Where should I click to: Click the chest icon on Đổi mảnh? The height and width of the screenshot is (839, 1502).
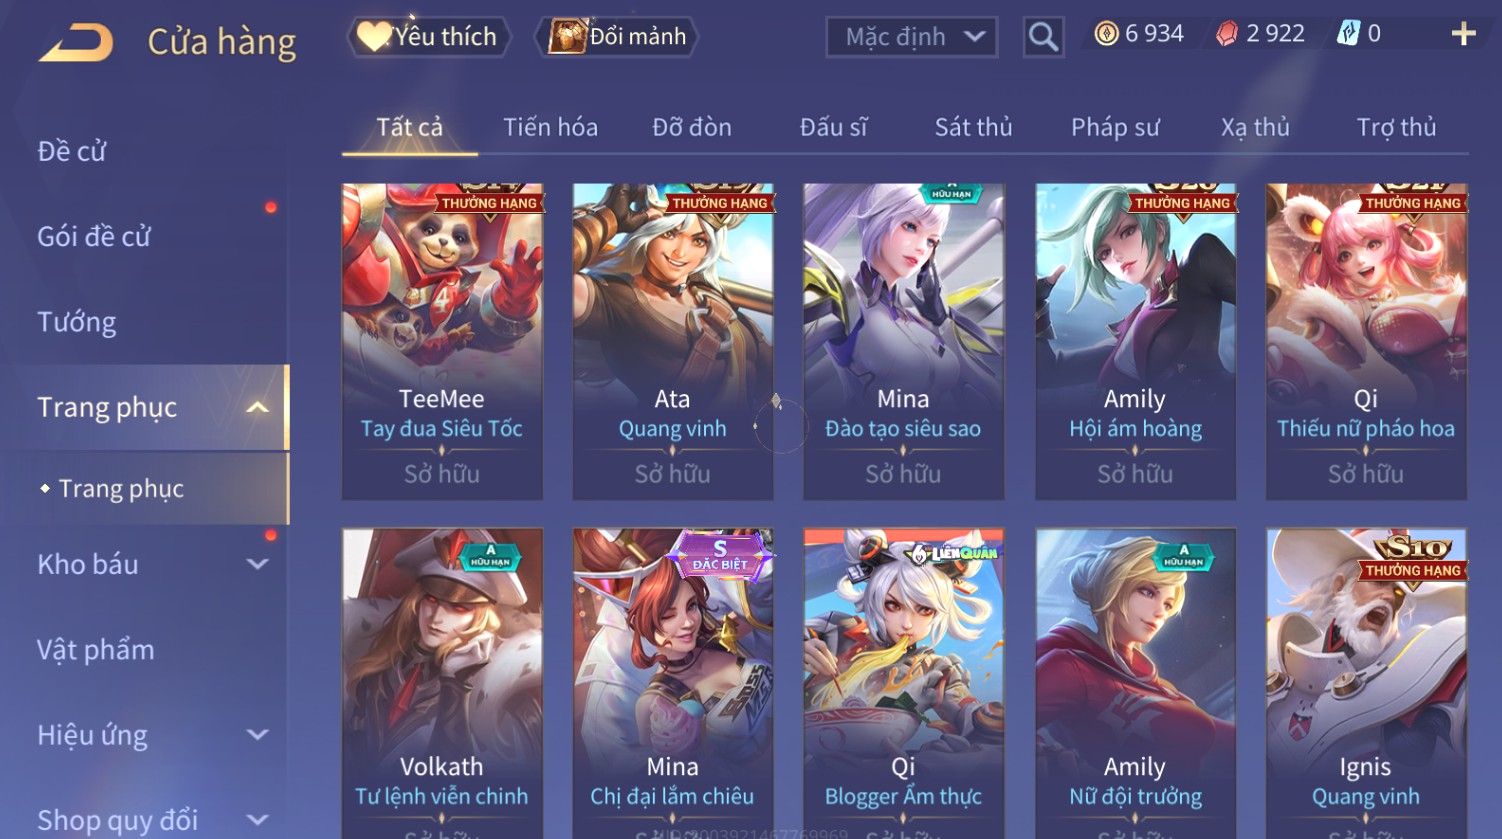pos(566,37)
